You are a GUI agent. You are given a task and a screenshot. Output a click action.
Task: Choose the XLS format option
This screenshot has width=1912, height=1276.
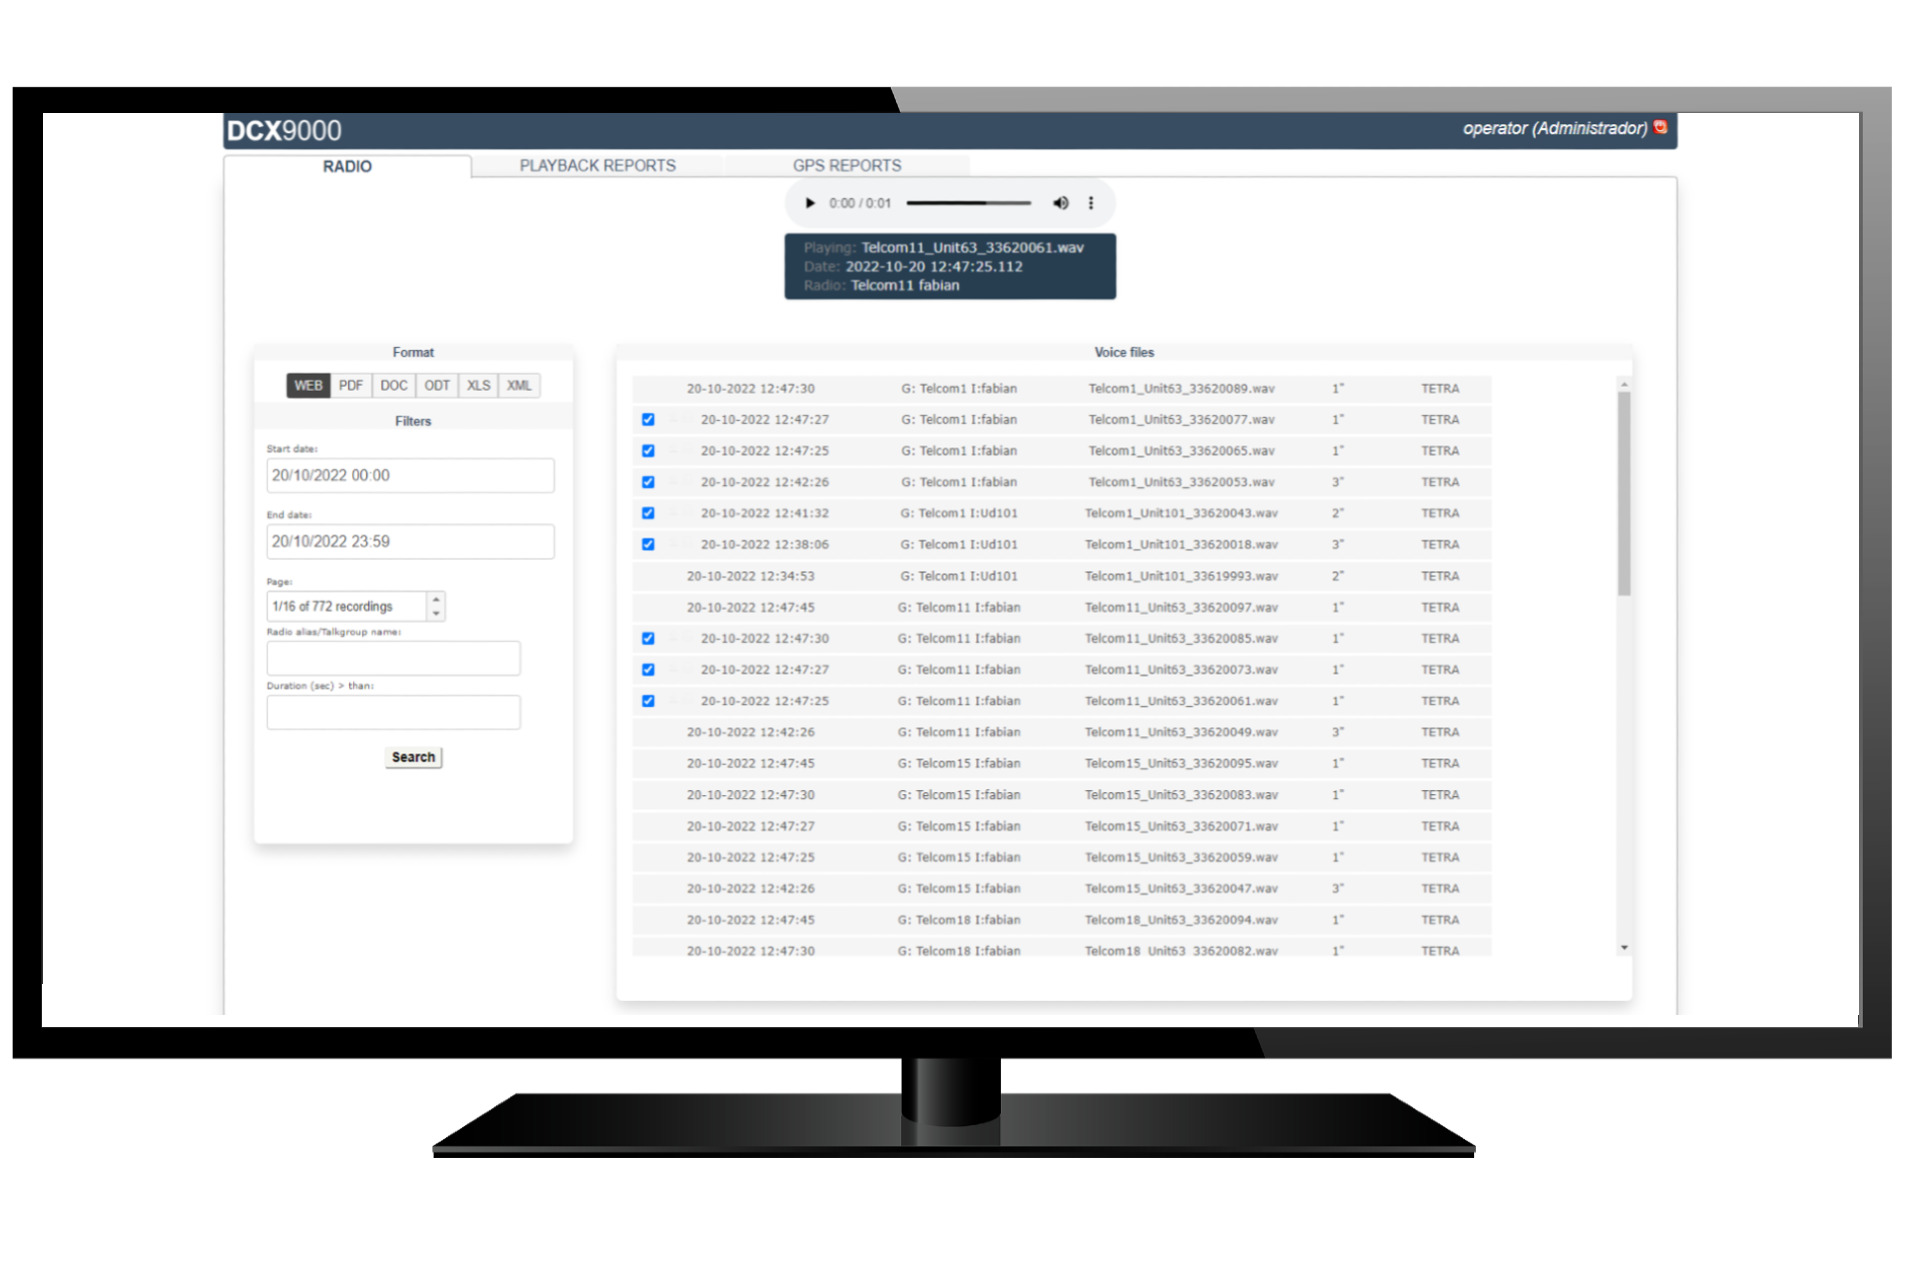478,385
